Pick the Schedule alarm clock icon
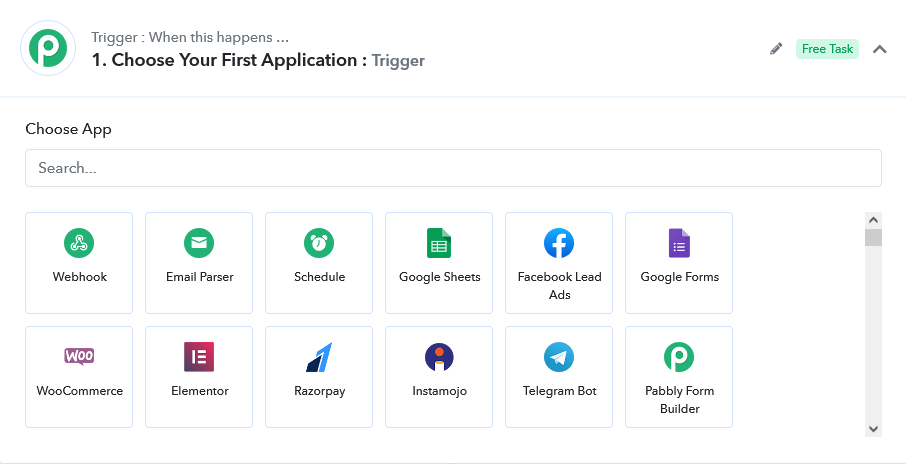The image size is (906, 464). click(319, 243)
